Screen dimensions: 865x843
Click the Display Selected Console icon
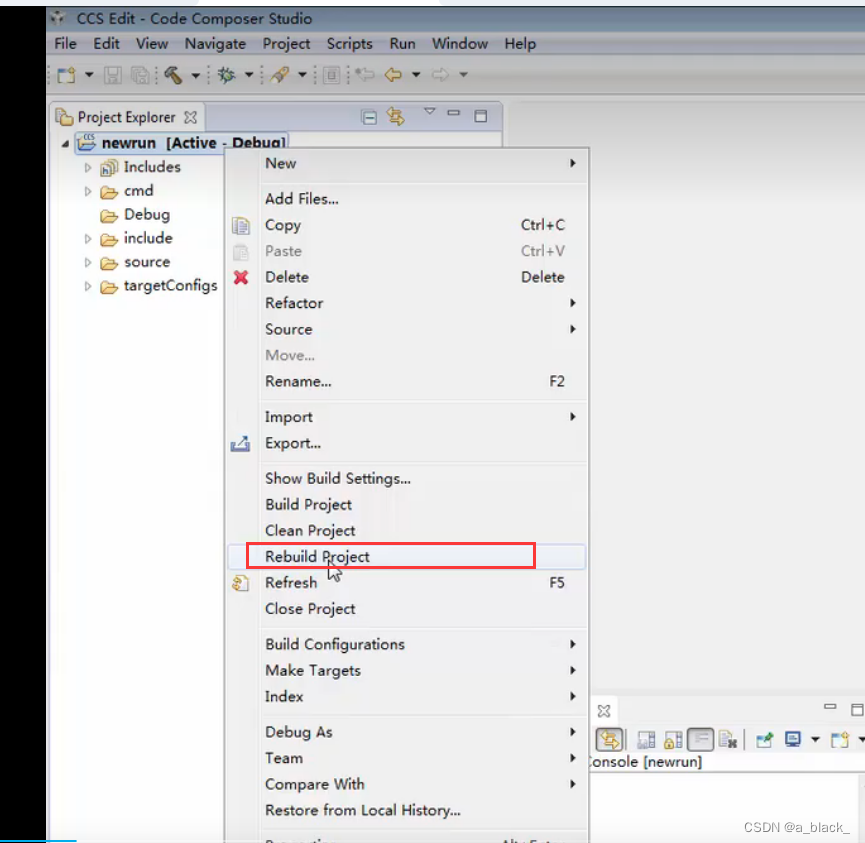(793, 739)
